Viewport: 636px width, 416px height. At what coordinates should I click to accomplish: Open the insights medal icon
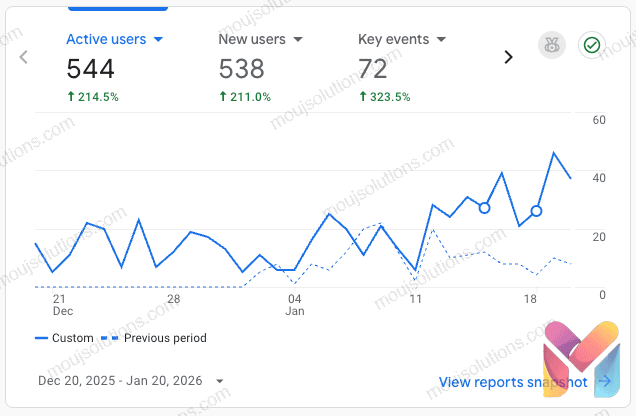pyautogui.click(x=552, y=45)
